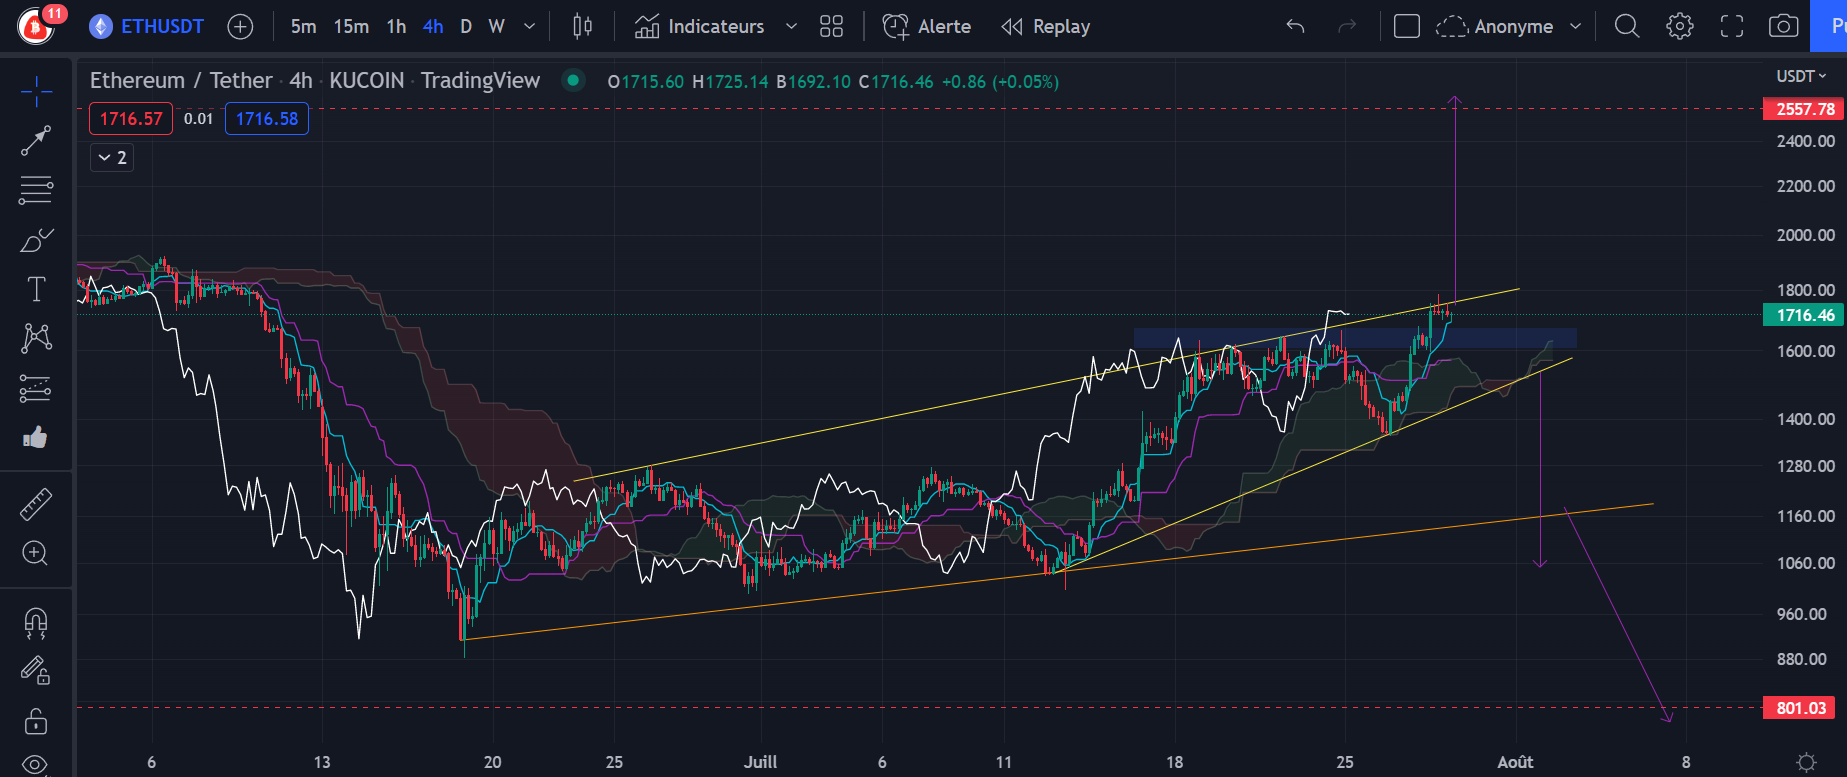Open the Indicateurs panel
Image resolution: width=1847 pixels, height=777 pixels.
(700, 26)
